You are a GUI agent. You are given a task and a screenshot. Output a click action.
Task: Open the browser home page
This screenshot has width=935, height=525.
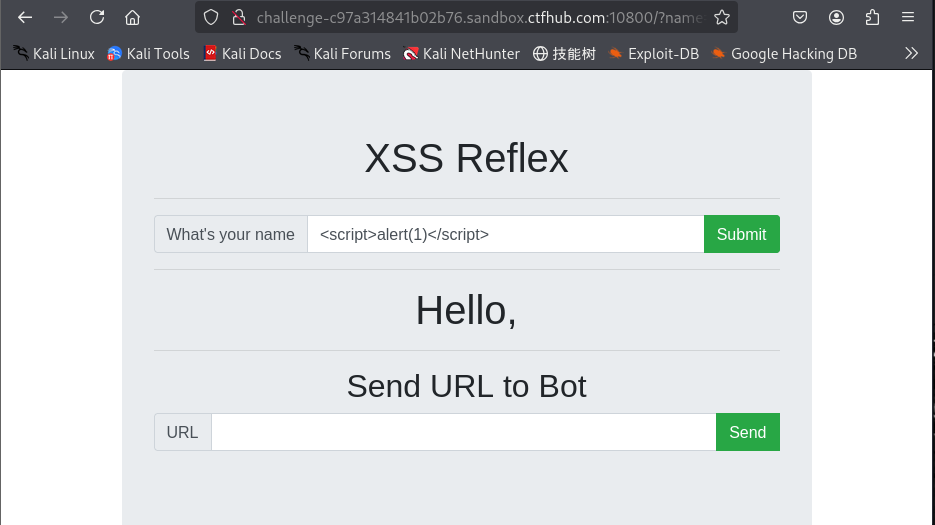click(x=132, y=17)
